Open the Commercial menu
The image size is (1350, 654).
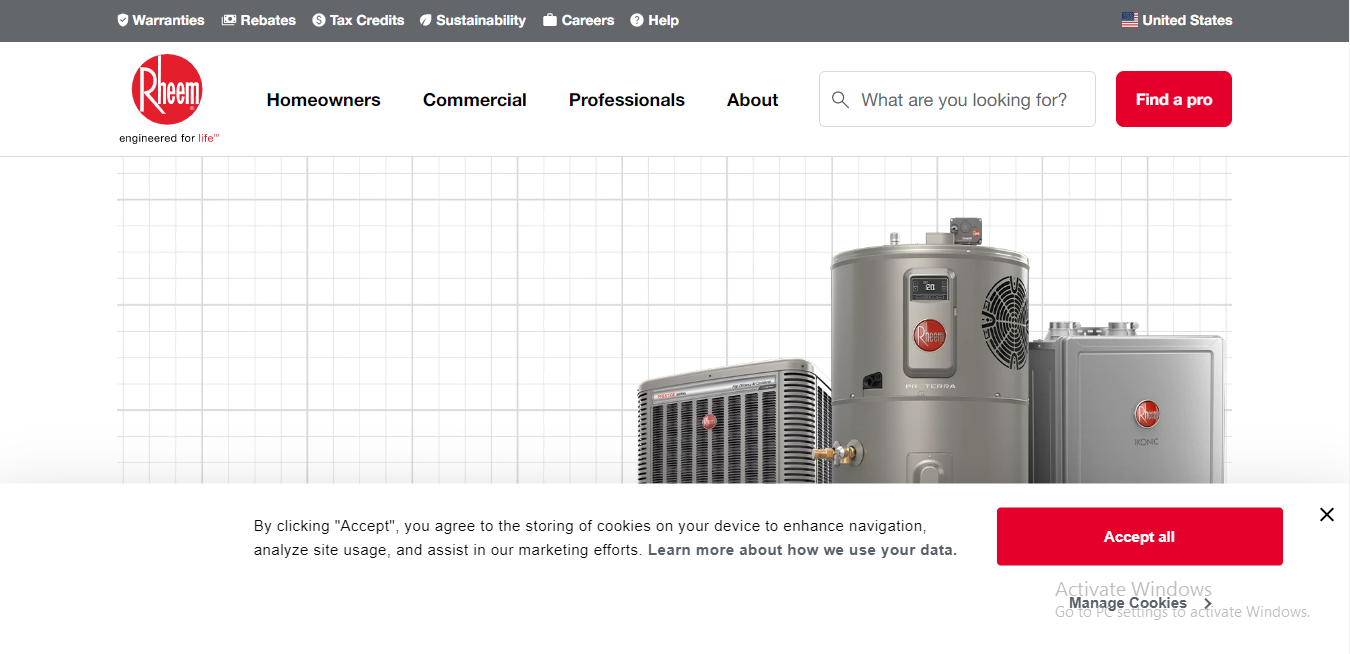(x=475, y=100)
